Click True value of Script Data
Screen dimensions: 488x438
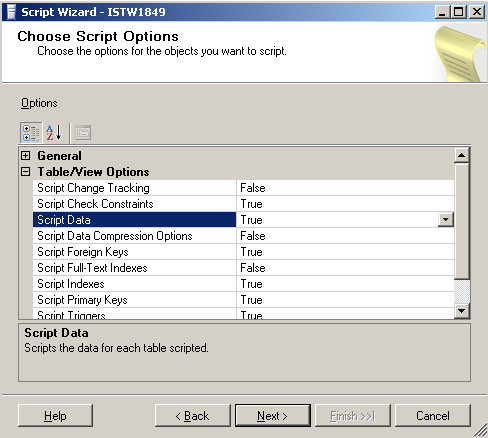pyautogui.click(x=337, y=220)
